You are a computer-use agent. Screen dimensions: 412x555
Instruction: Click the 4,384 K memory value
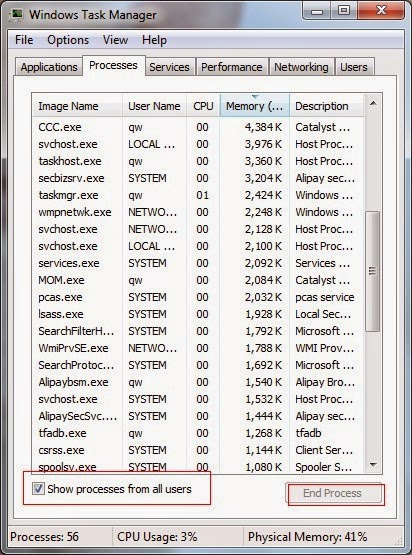(x=263, y=127)
